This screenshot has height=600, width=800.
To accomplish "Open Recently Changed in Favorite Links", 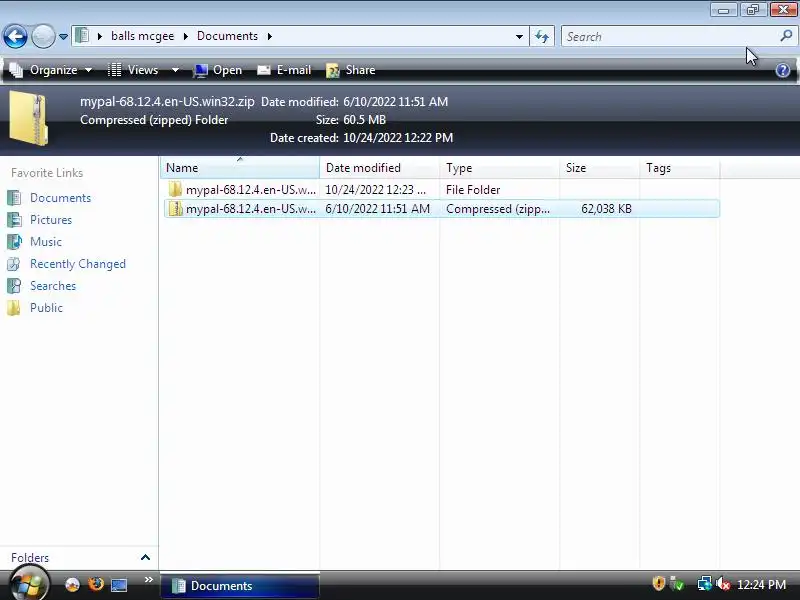I will (x=78, y=264).
